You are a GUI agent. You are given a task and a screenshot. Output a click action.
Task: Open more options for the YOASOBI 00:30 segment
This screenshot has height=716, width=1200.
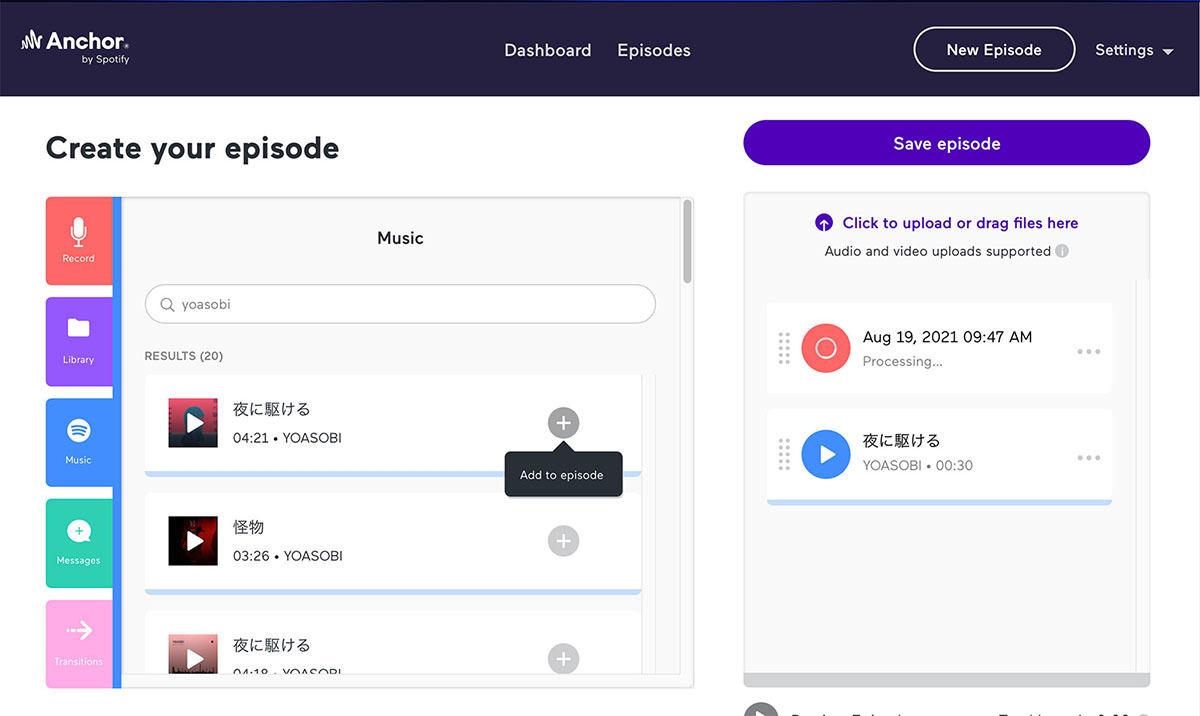(1089, 458)
